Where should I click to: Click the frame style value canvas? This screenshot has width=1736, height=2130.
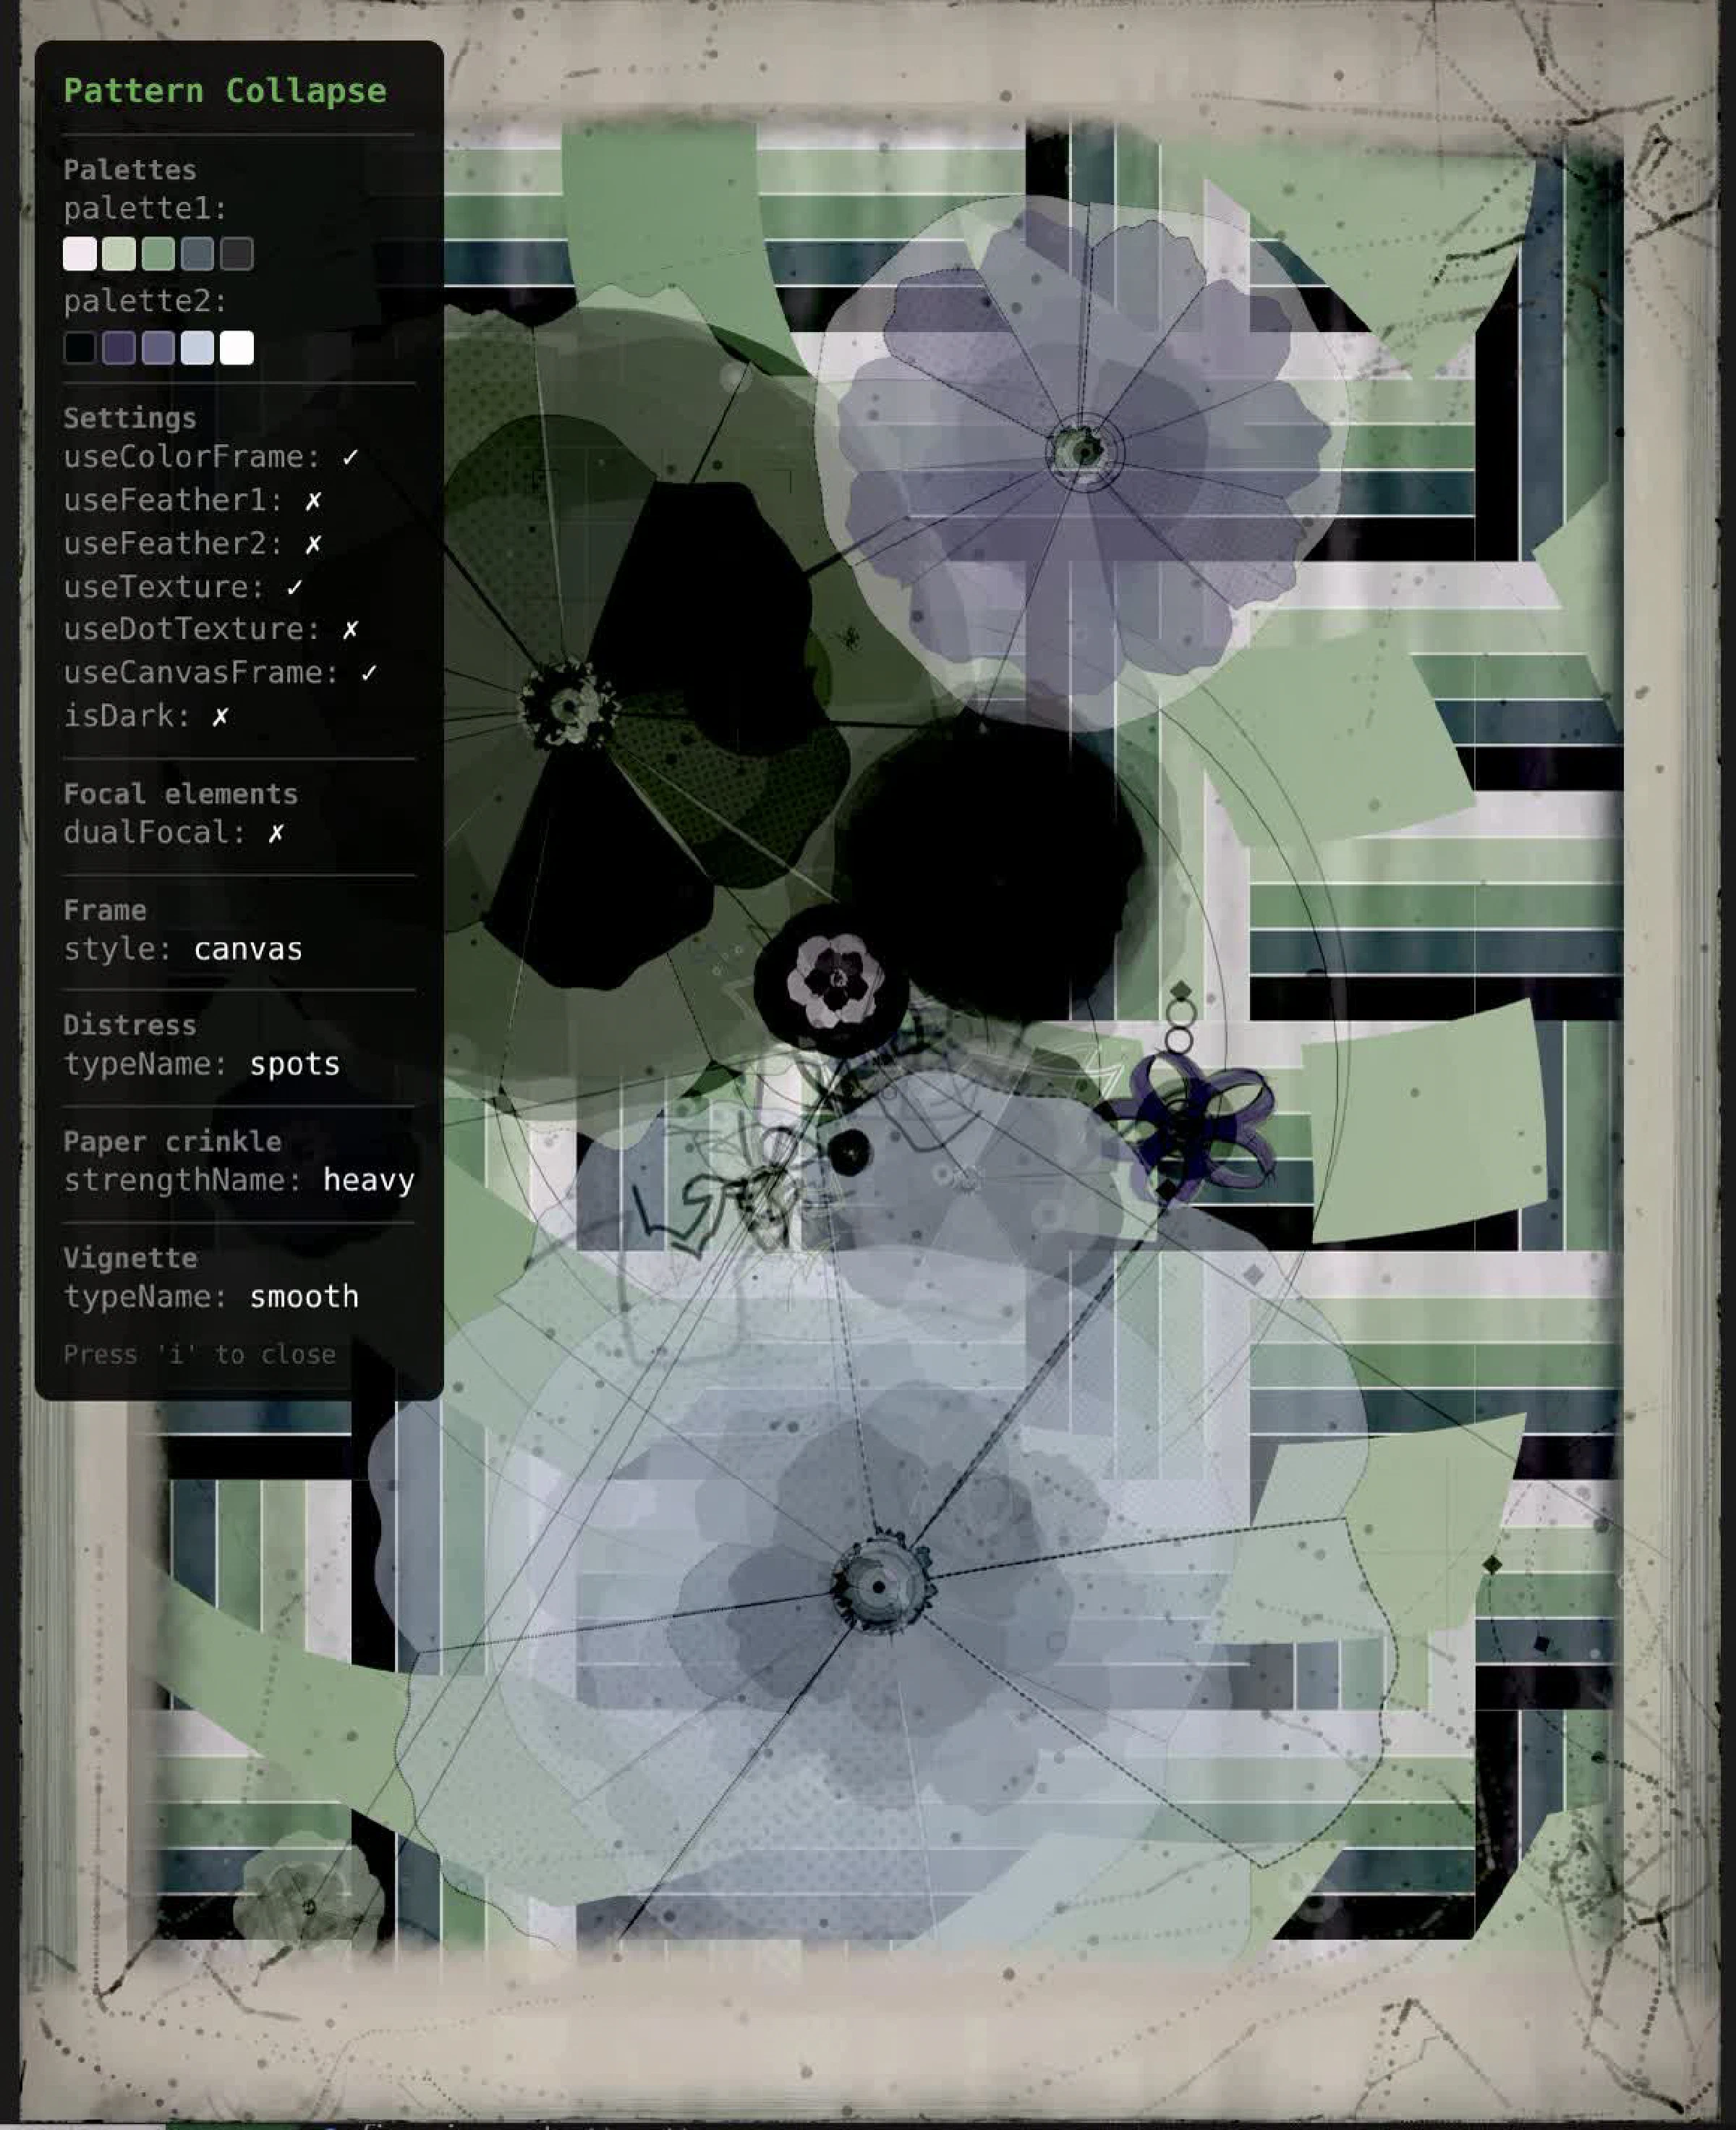248,949
